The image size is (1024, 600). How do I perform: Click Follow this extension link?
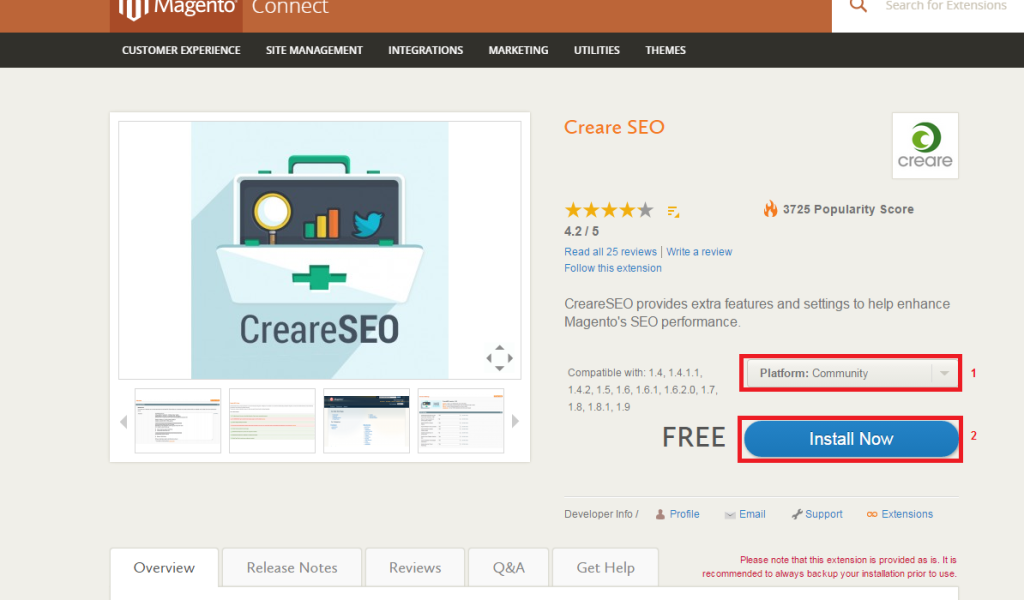[x=613, y=268]
